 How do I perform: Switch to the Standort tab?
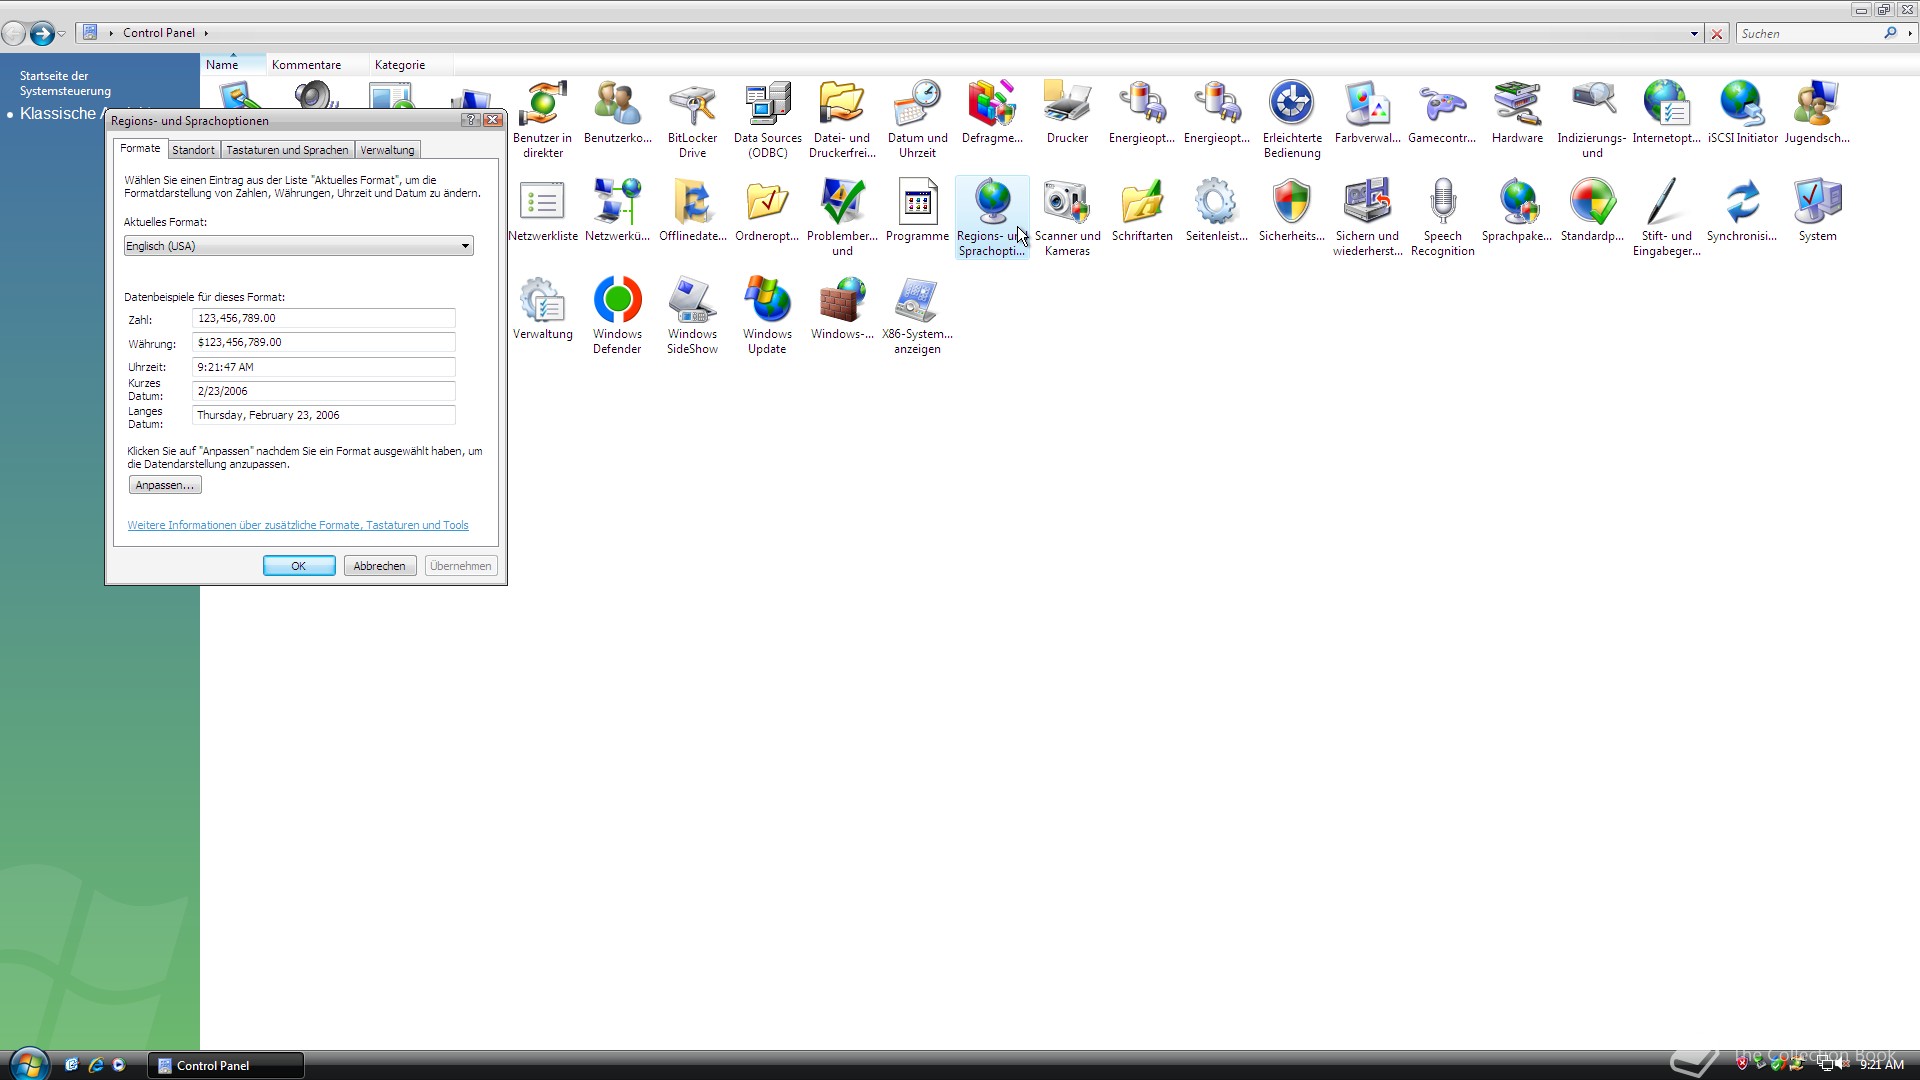(x=193, y=150)
